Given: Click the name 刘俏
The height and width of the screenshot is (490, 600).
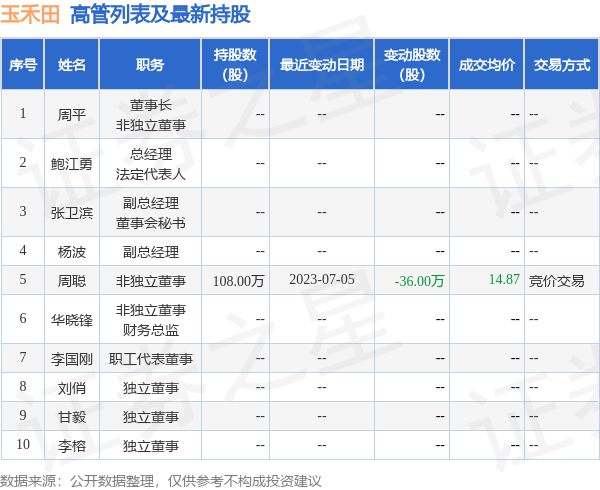Looking at the screenshot, I should tap(72, 388).
